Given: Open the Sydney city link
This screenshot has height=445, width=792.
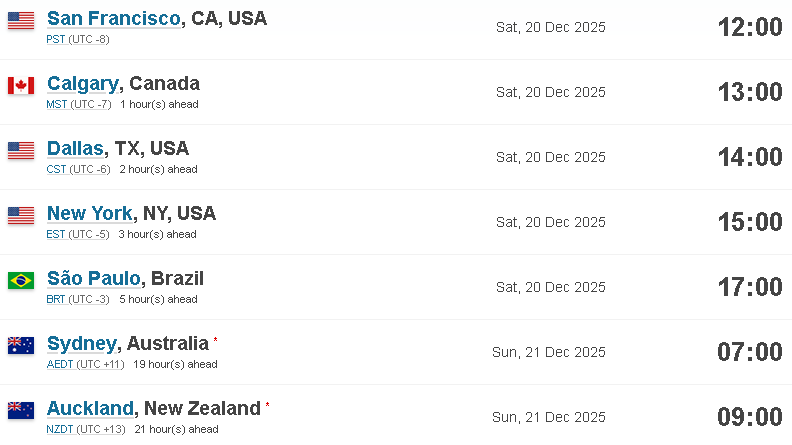Looking at the screenshot, I should [82, 343].
